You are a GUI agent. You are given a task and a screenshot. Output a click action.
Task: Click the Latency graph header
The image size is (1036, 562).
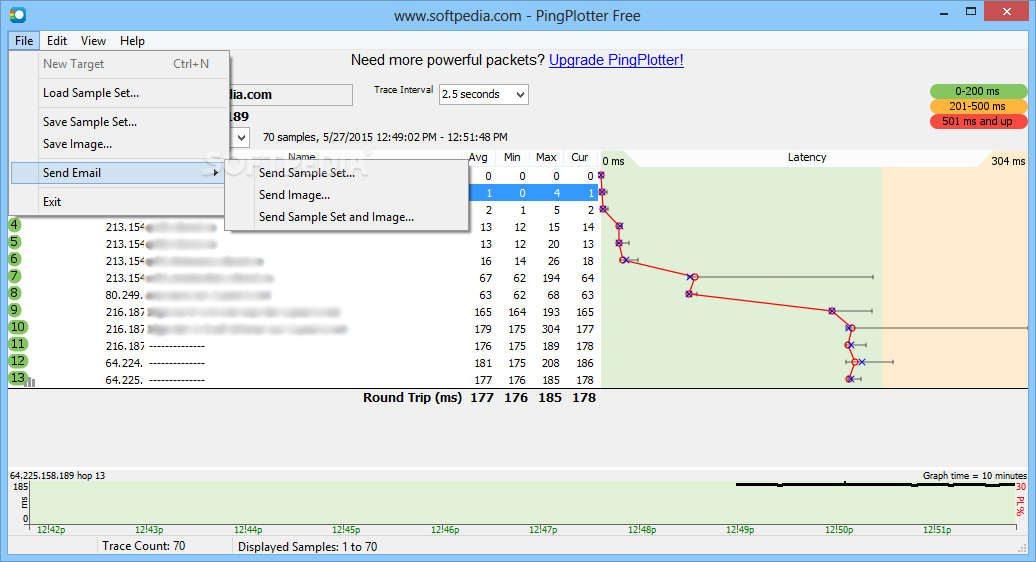click(x=807, y=157)
